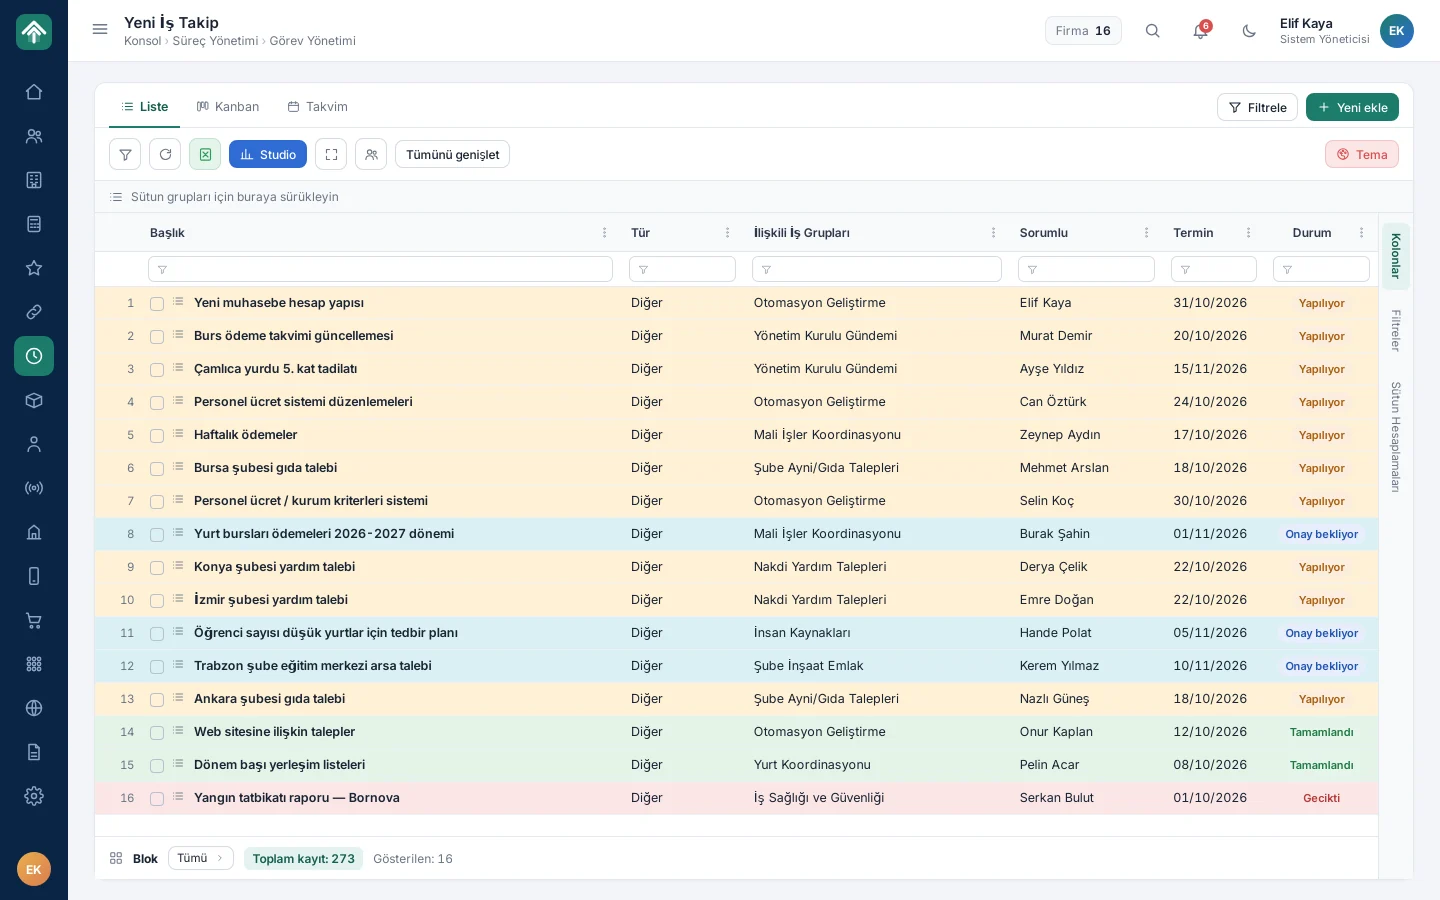
Task: Switch to the Kanban tab
Action: (228, 107)
